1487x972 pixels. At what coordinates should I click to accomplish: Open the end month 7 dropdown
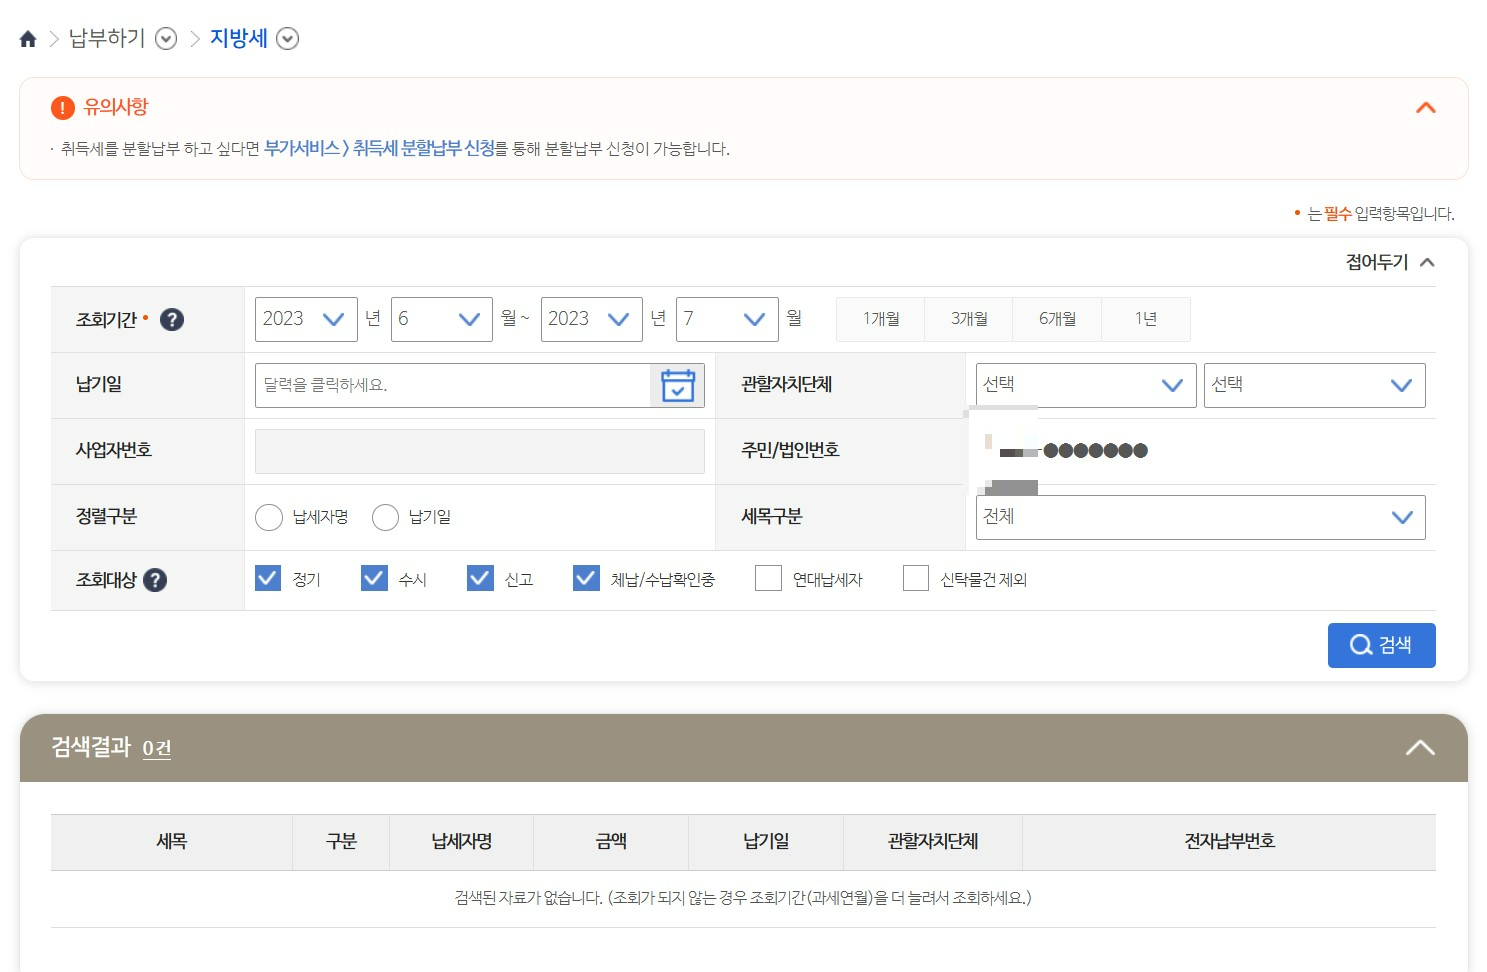pos(727,319)
